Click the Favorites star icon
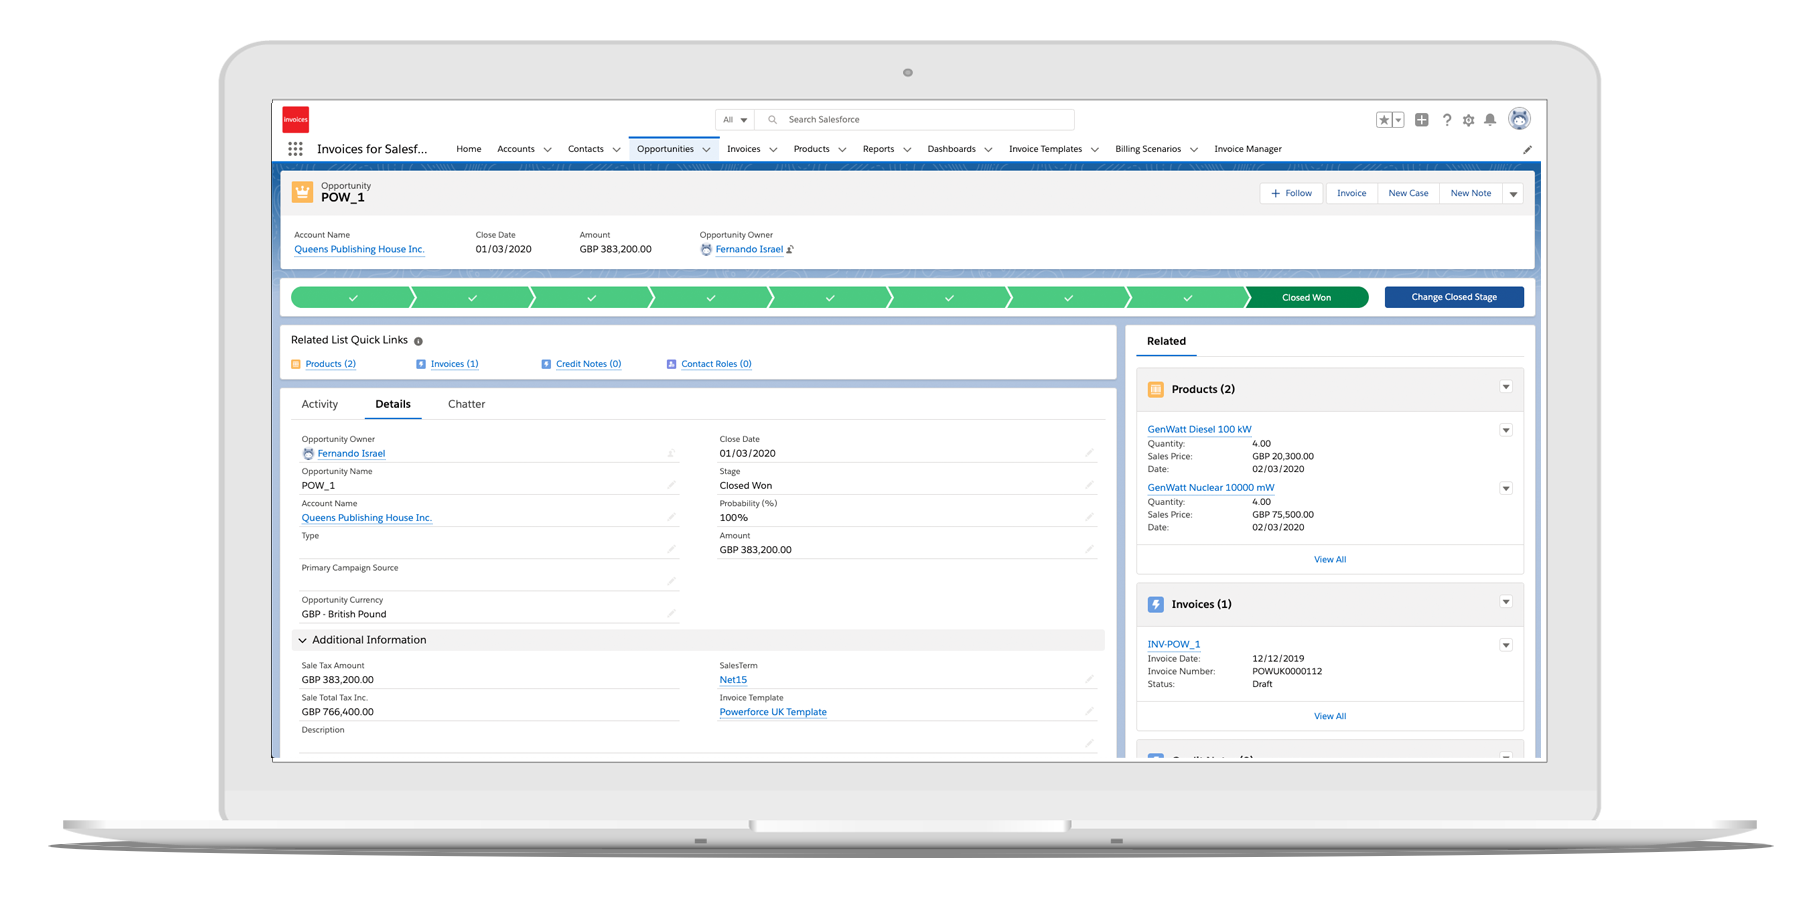Screen dimensions: 1800x900 pyautogui.click(x=1384, y=120)
